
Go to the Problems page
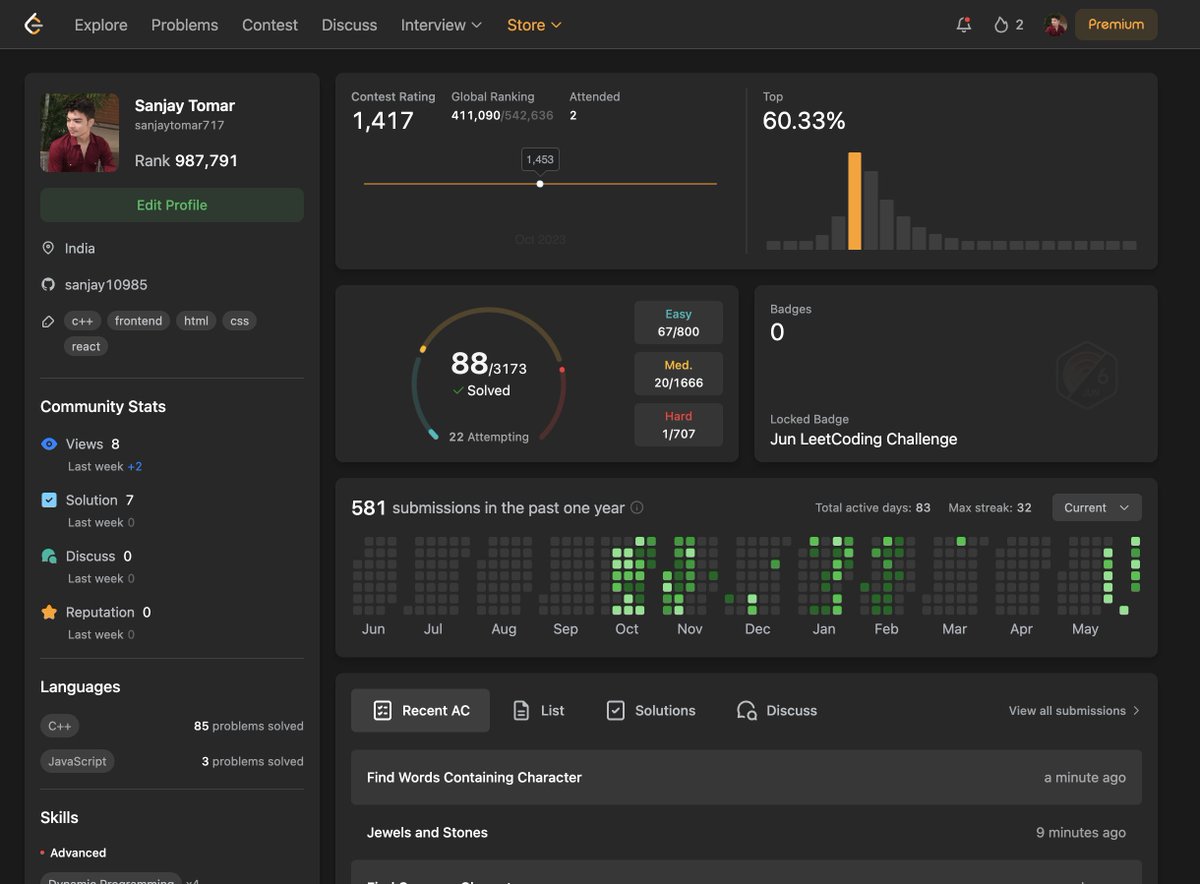(185, 25)
